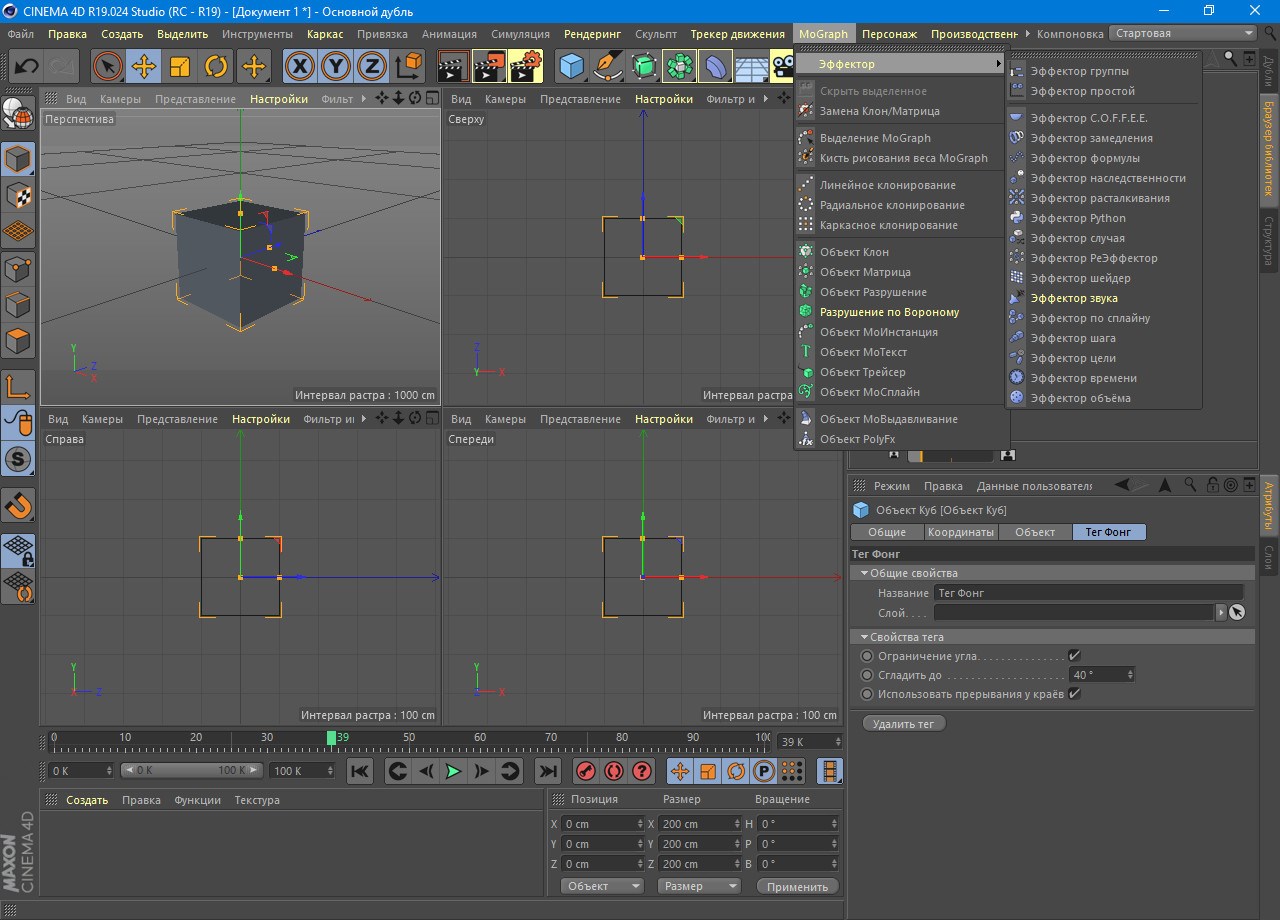Click the record active objects keyframe icon
The width and height of the screenshot is (1280, 920).
tap(586, 771)
